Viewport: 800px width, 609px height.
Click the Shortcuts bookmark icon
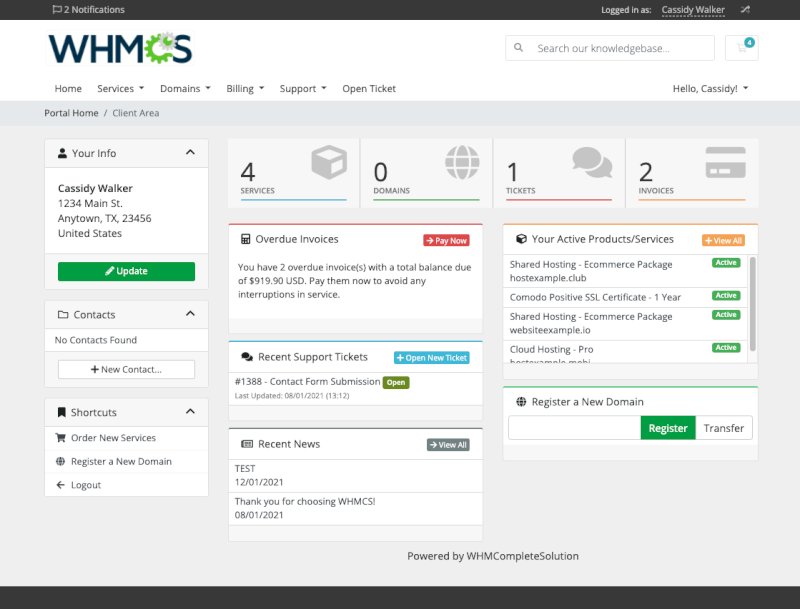[62, 412]
